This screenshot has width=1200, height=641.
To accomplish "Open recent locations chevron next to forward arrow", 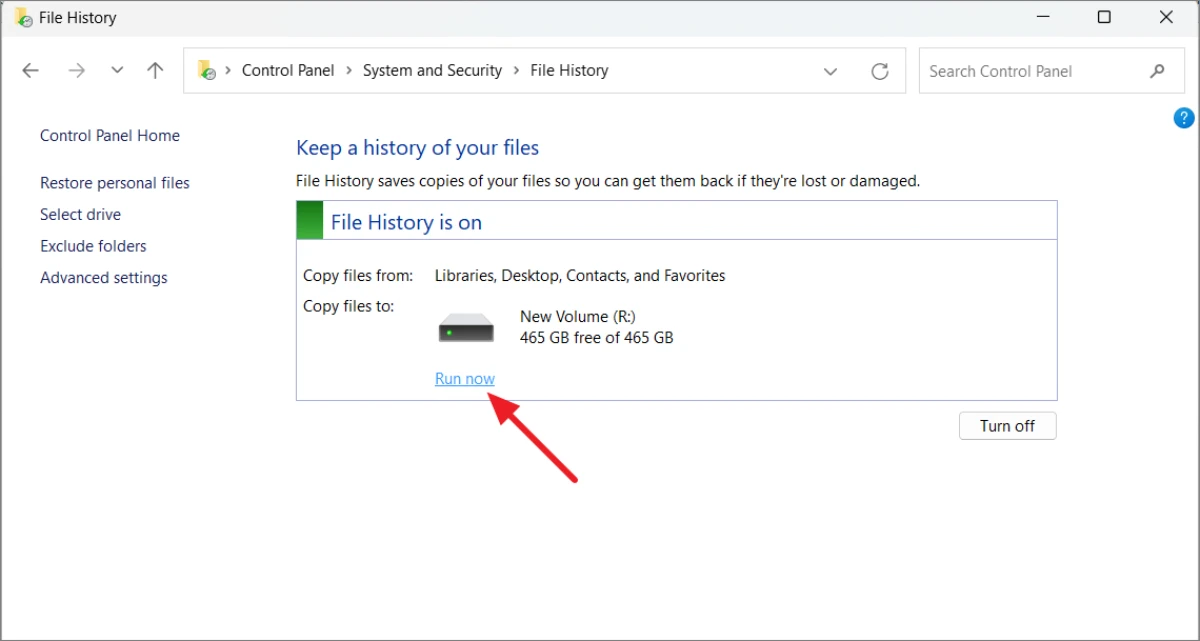I will [x=117, y=71].
